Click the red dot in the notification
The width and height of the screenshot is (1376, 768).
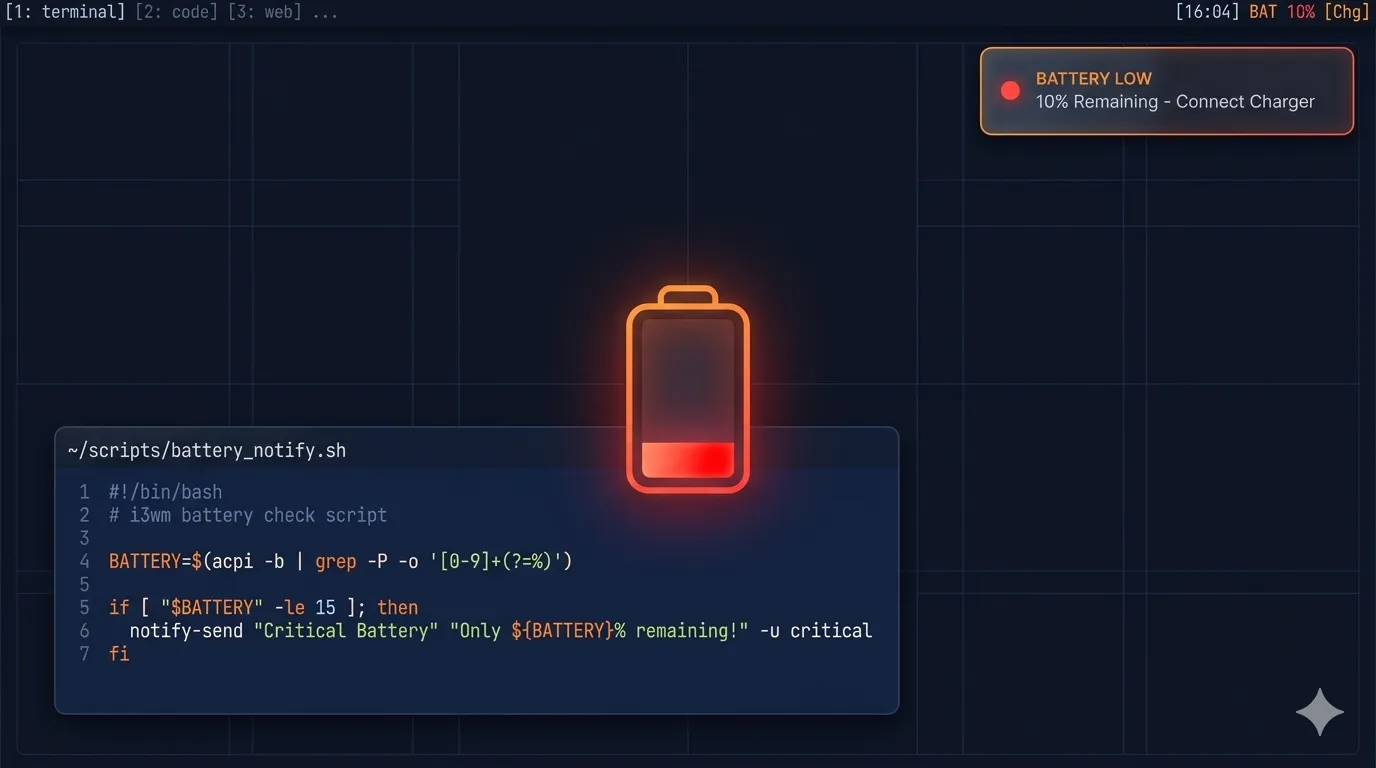click(1010, 91)
